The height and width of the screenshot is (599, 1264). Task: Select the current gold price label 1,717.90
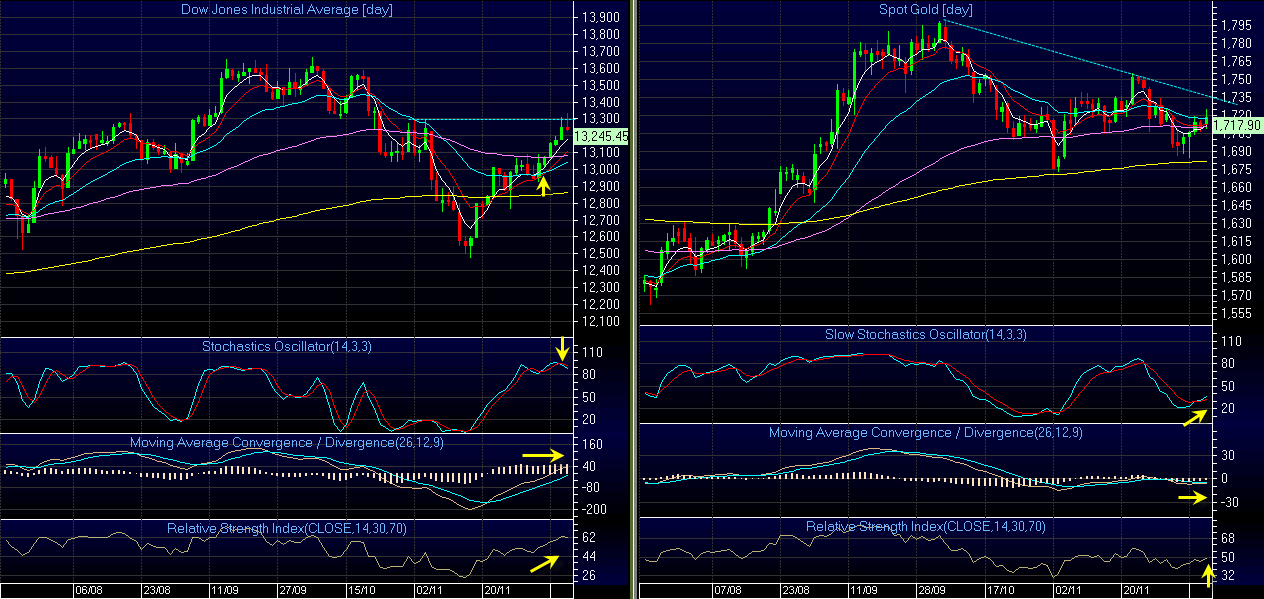1238,125
